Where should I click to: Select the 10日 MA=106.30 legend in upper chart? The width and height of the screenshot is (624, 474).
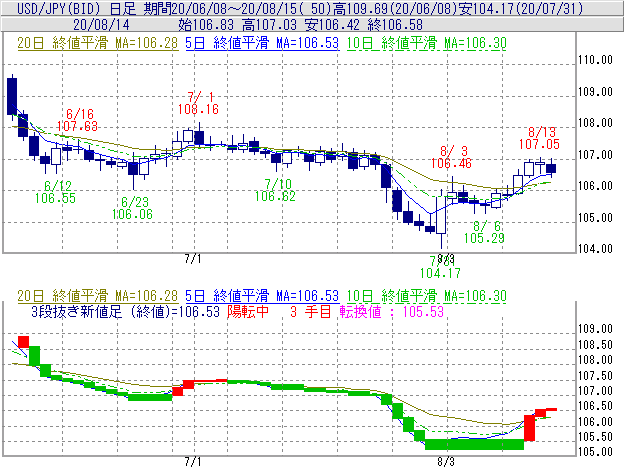click(x=427, y=43)
